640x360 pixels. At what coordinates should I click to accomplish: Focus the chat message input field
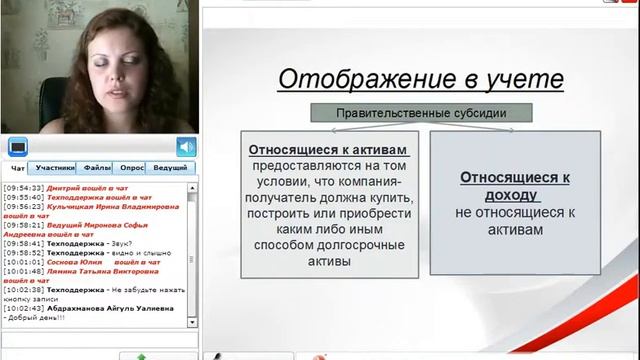pos(100,340)
